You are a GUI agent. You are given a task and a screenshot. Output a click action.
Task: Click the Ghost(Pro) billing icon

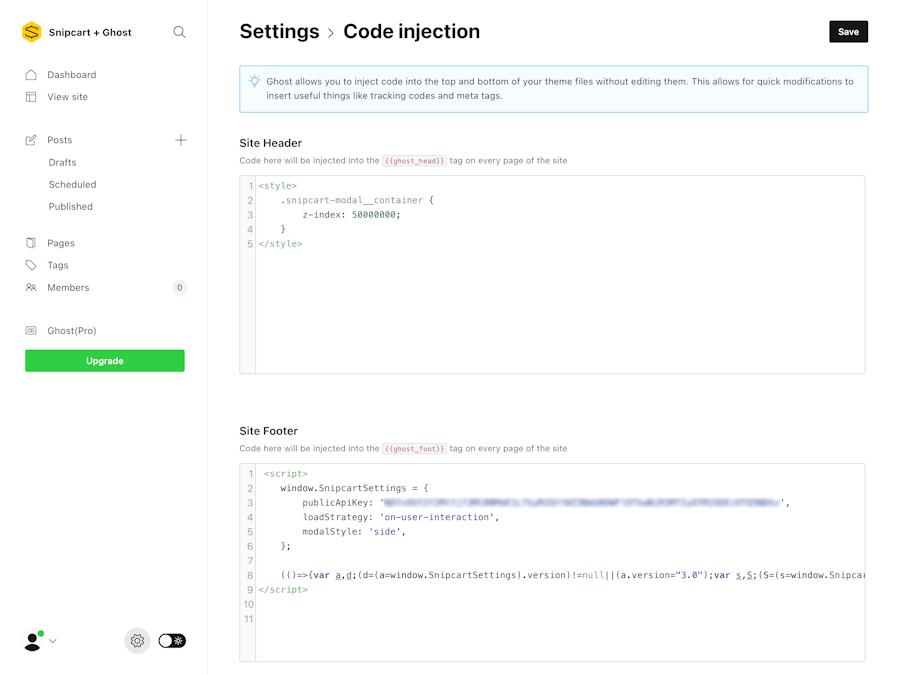31,331
